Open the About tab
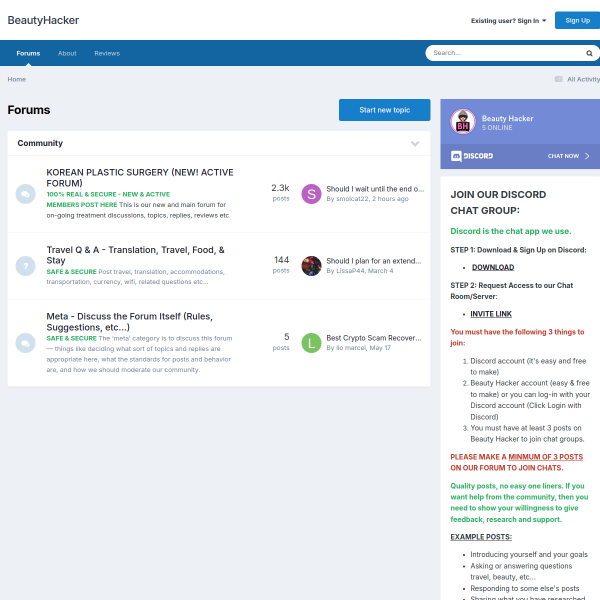600x600 pixels. [x=67, y=54]
